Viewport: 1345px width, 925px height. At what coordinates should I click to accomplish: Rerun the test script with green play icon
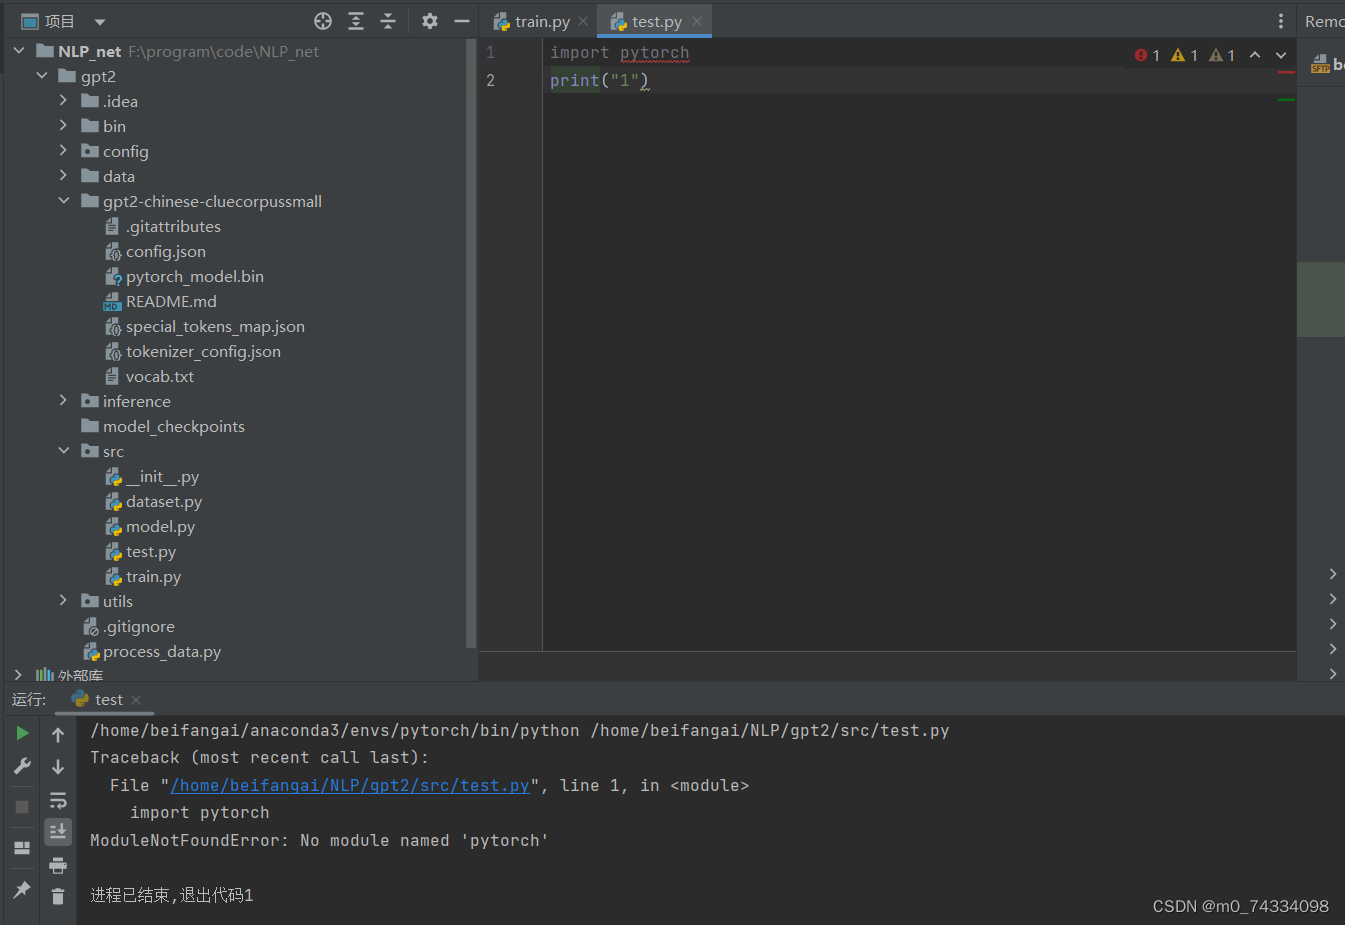click(x=22, y=735)
